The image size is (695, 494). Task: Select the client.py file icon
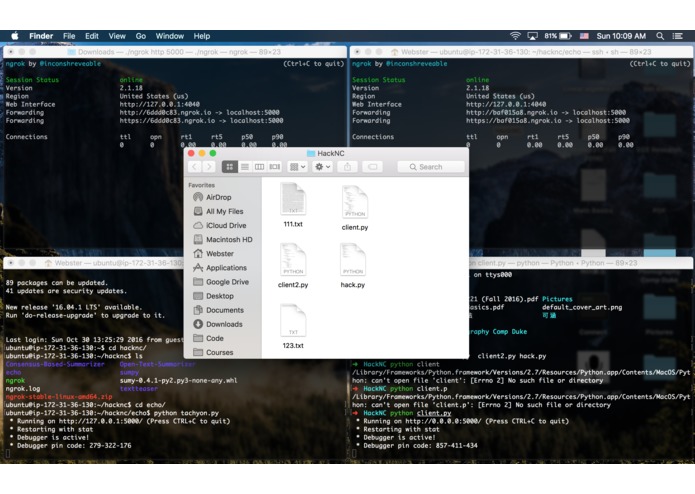(x=355, y=202)
